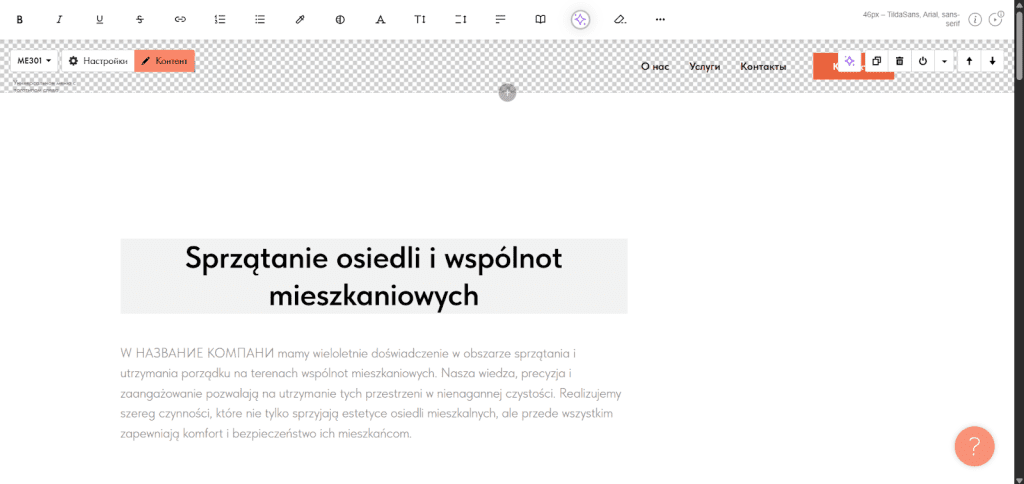Add a new block with plus button
The width and height of the screenshot is (1024, 484).
[507, 93]
